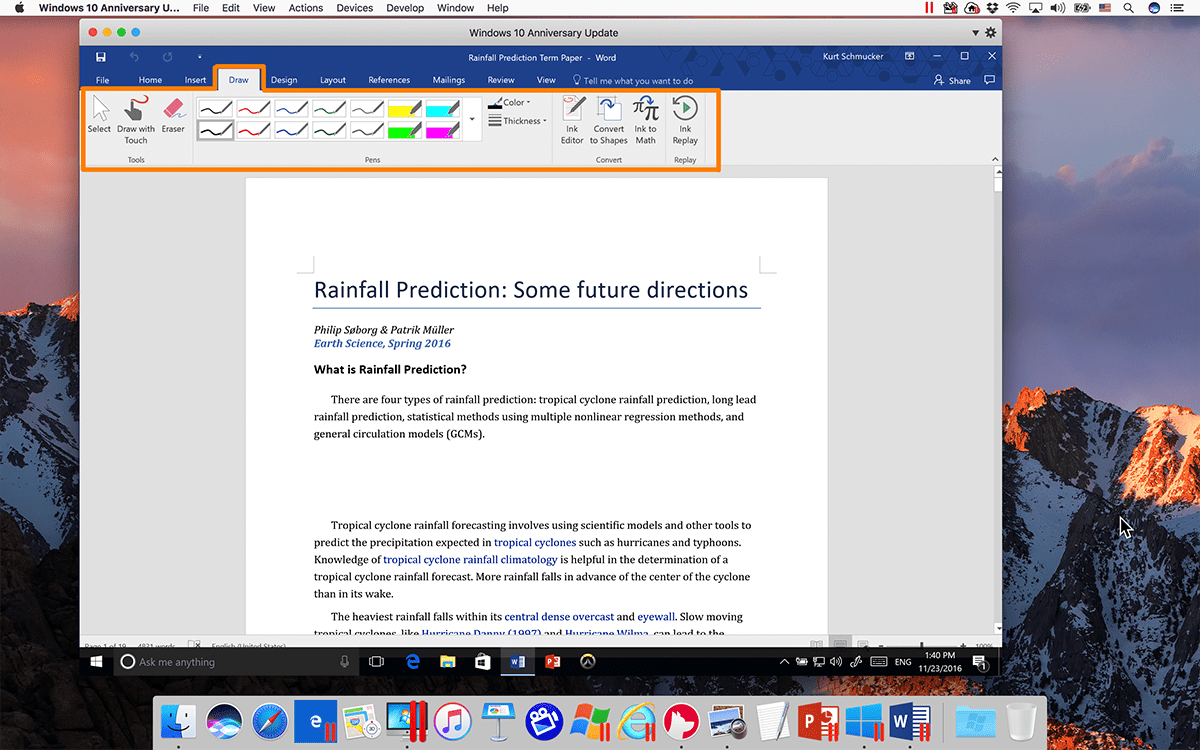Open the Actions menu in the Mac menu bar
This screenshot has width=1200, height=750.
point(306,8)
